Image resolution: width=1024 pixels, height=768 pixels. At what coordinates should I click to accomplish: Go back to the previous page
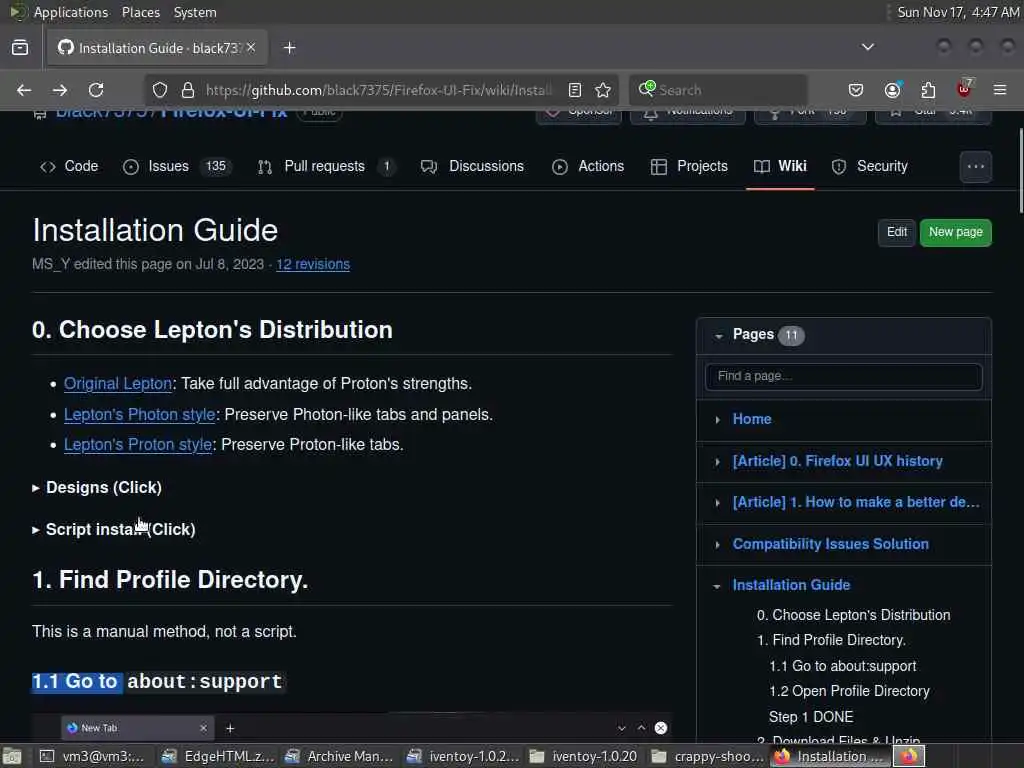24,90
